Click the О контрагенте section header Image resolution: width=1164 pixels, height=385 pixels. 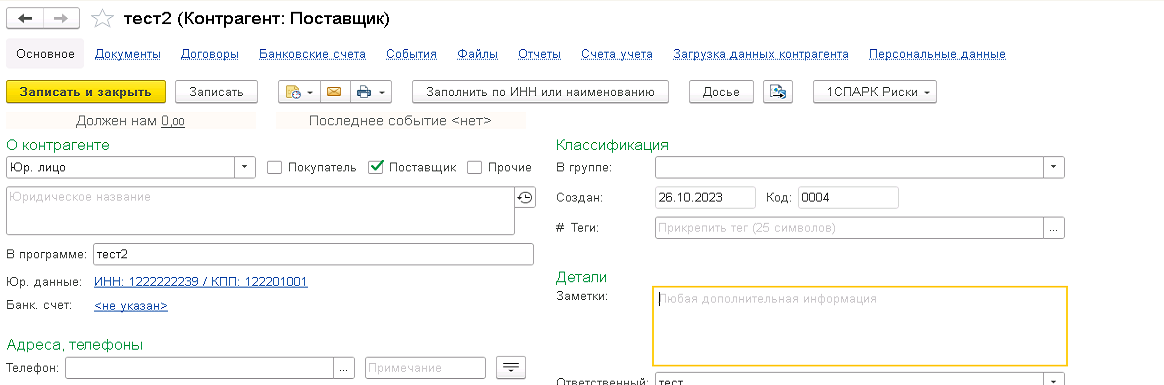pyautogui.click(x=58, y=145)
